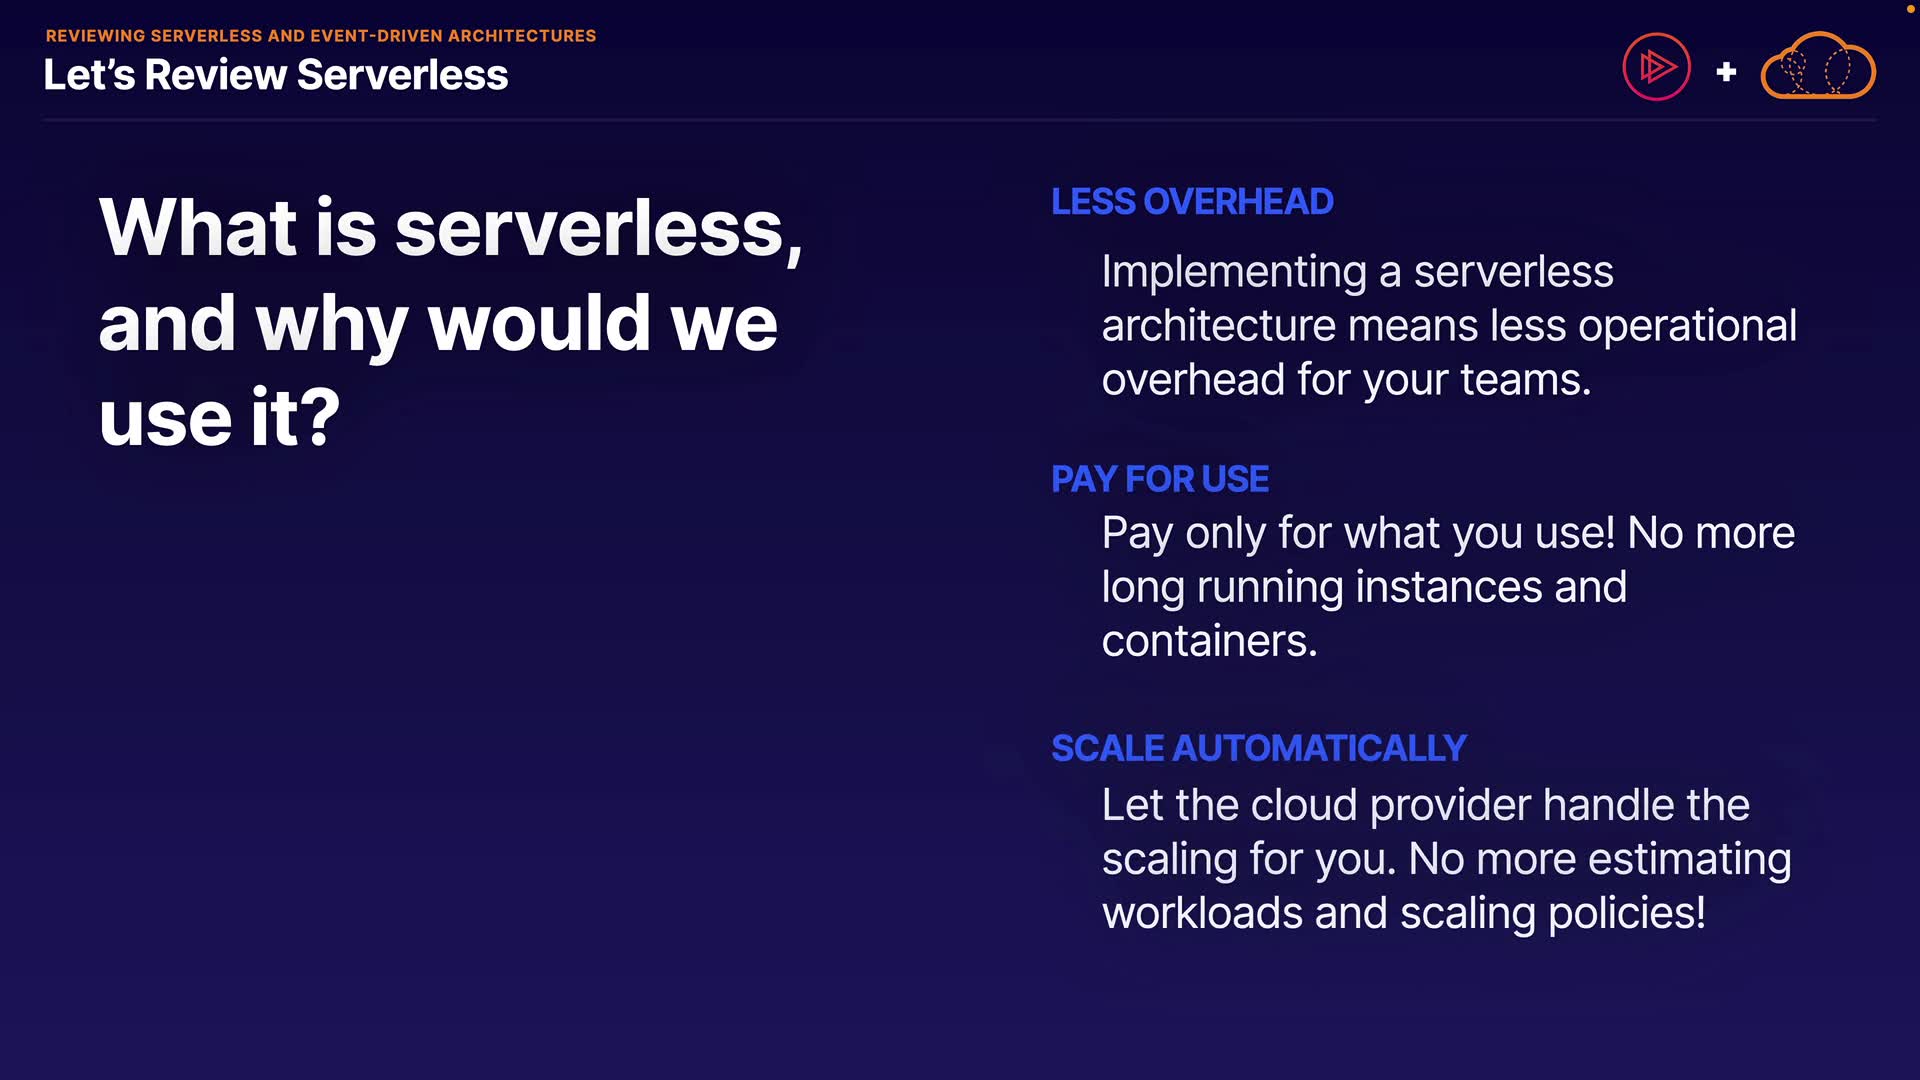Viewport: 1920px width, 1080px height.
Task: Click the "What is serverless," headline line
Action: 450,228
